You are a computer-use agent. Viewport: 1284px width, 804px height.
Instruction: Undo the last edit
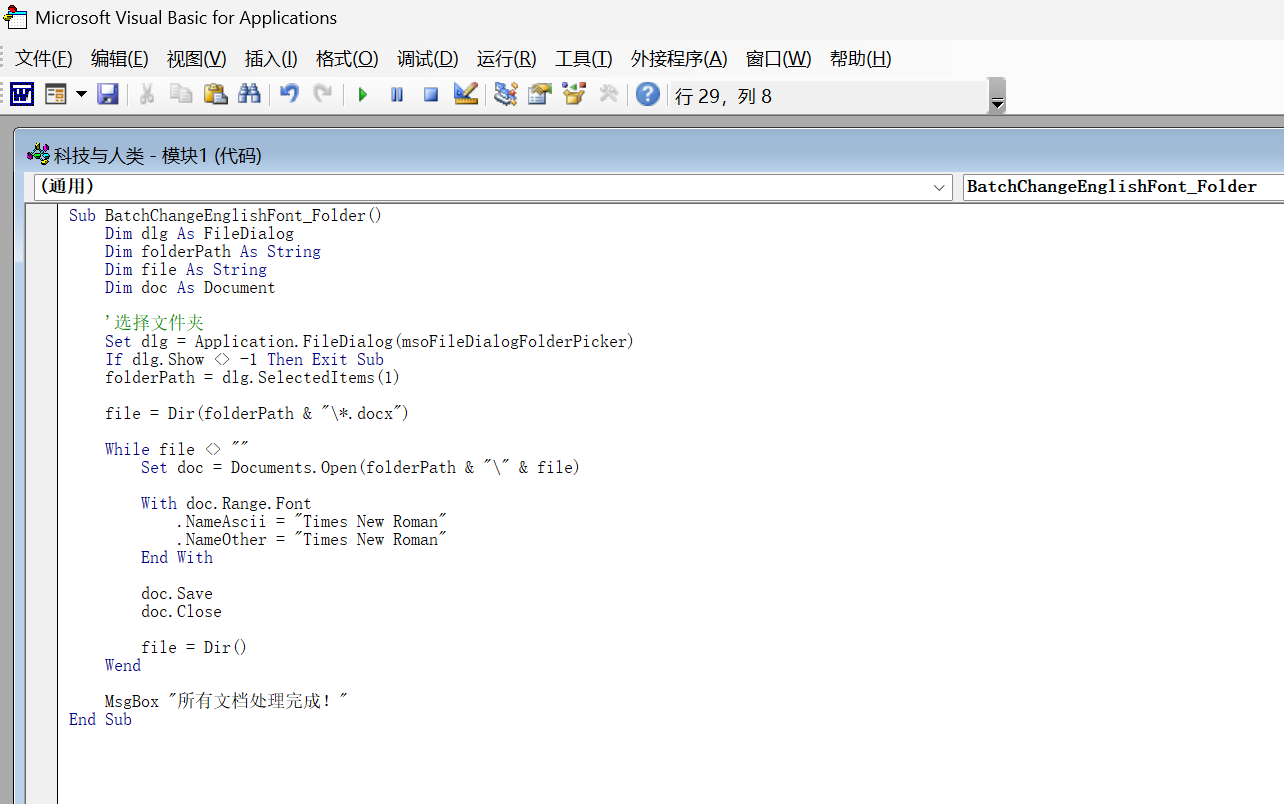coord(289,95)
